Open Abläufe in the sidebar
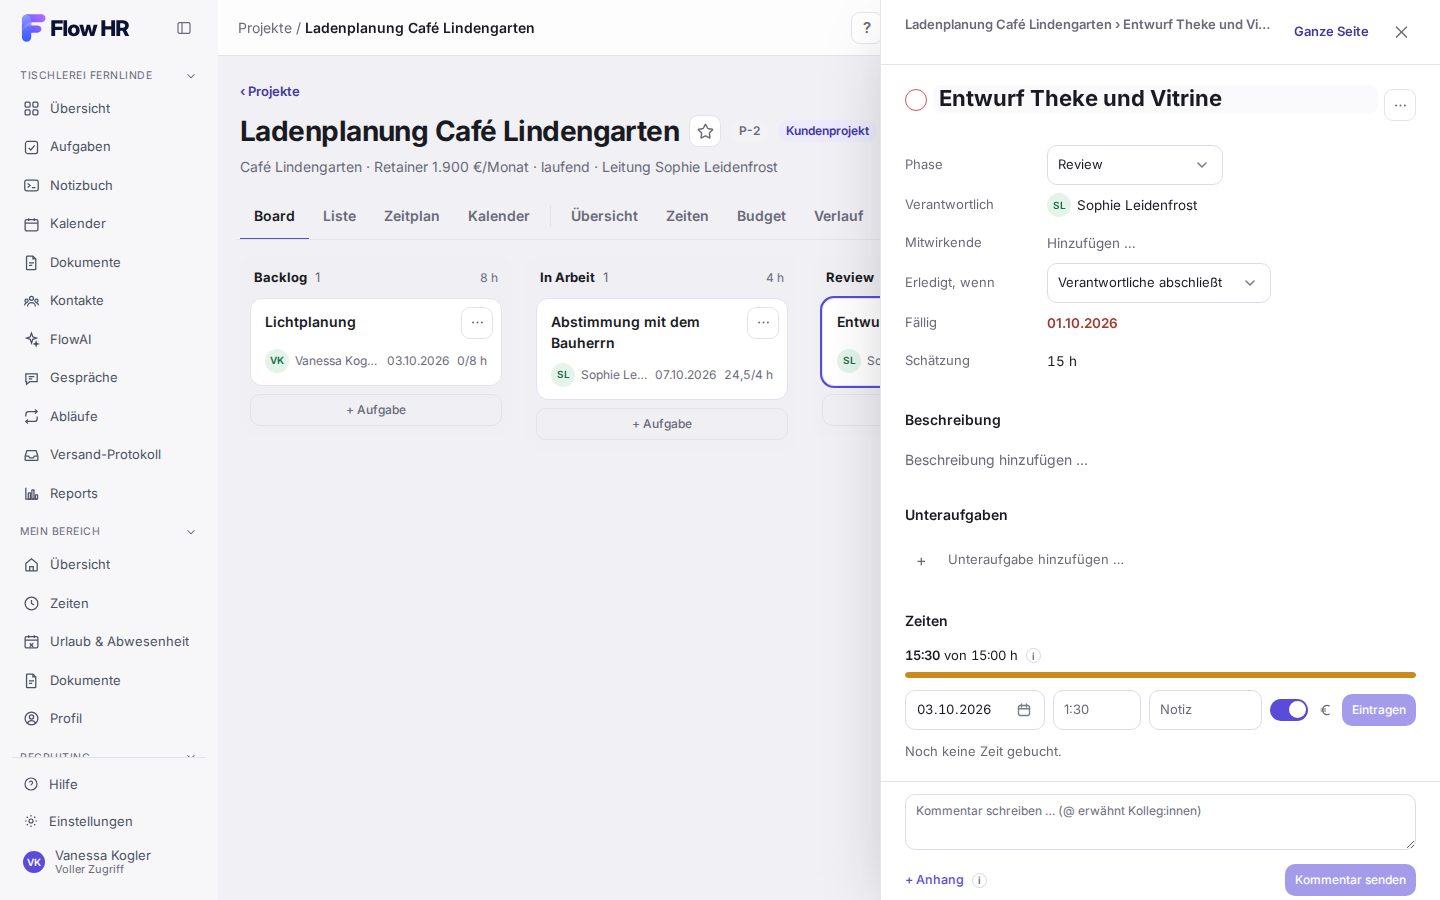1440x900 pixels. [x=109, y=416]
